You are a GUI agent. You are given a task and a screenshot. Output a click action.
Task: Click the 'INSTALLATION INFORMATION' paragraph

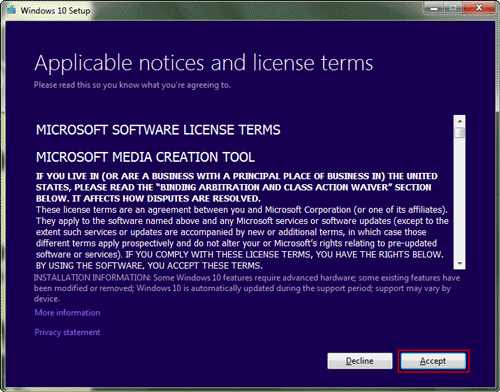[x=247, y=288]
